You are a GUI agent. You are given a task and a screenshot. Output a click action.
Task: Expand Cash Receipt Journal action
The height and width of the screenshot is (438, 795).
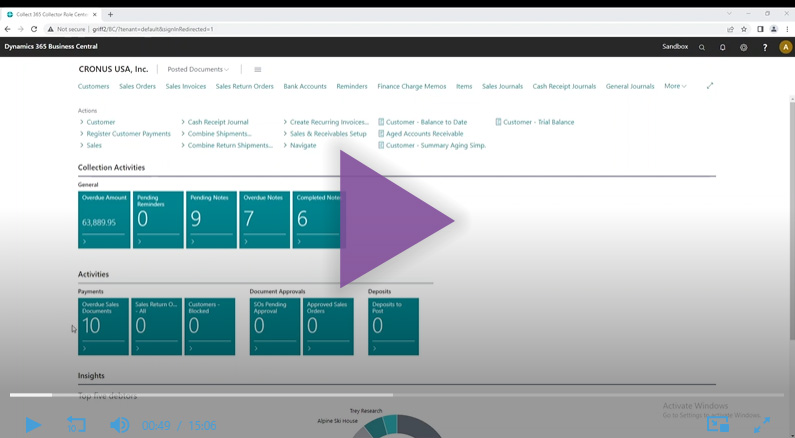[215, 122]
